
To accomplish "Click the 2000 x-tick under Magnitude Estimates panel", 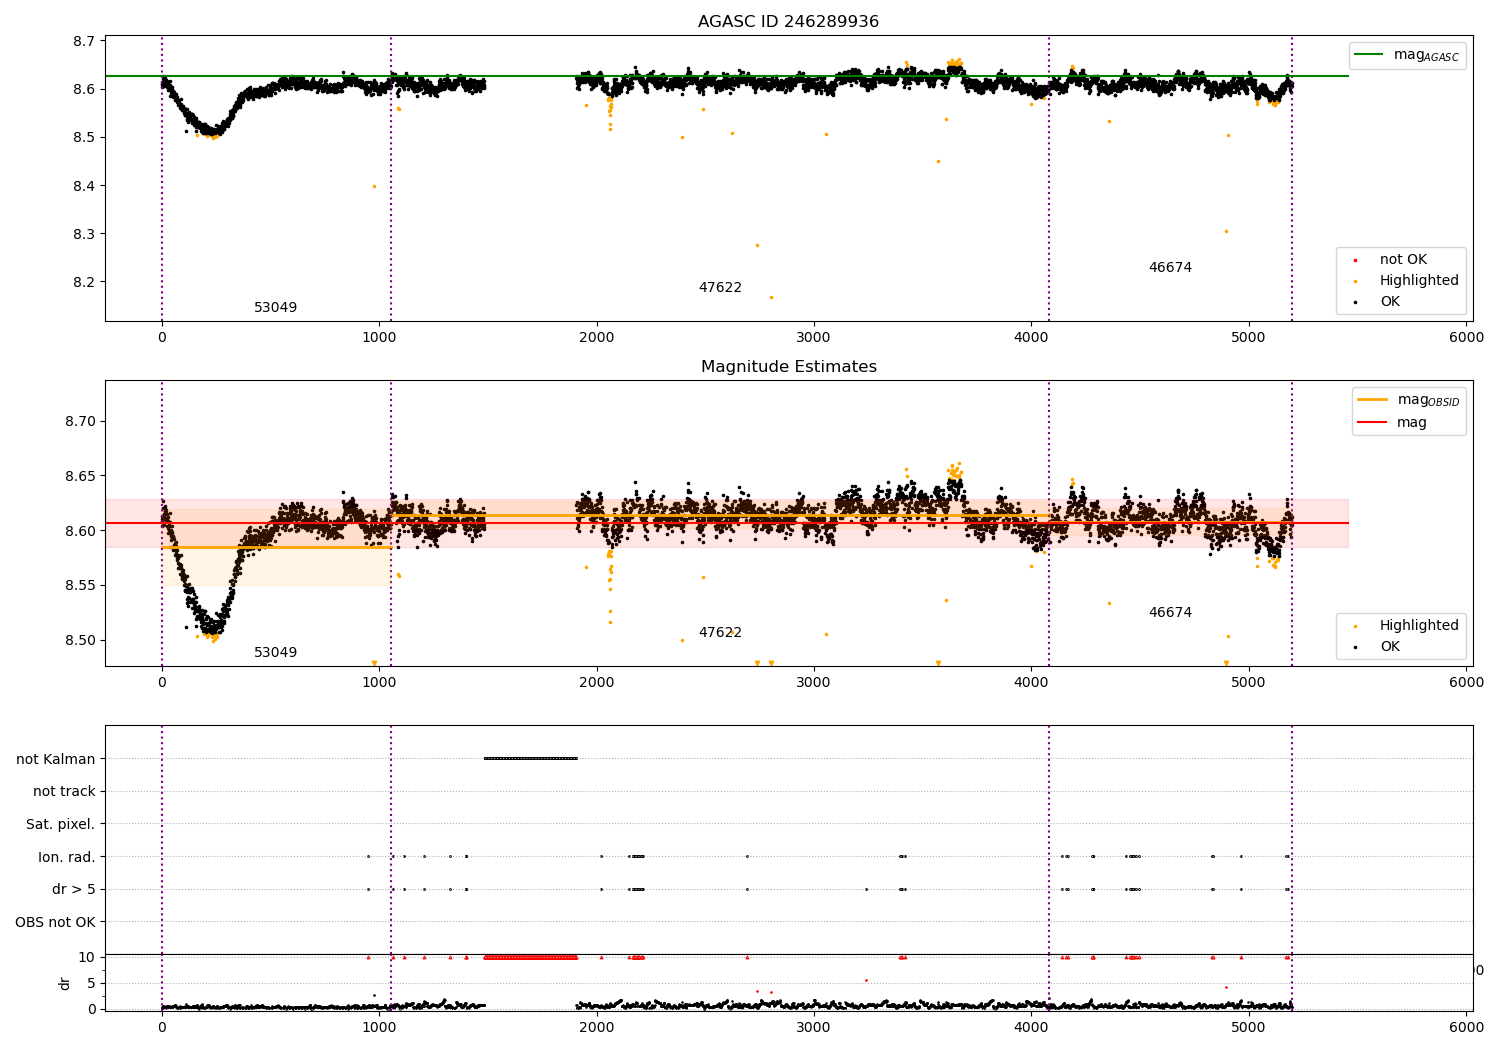I will click(597, 683).
